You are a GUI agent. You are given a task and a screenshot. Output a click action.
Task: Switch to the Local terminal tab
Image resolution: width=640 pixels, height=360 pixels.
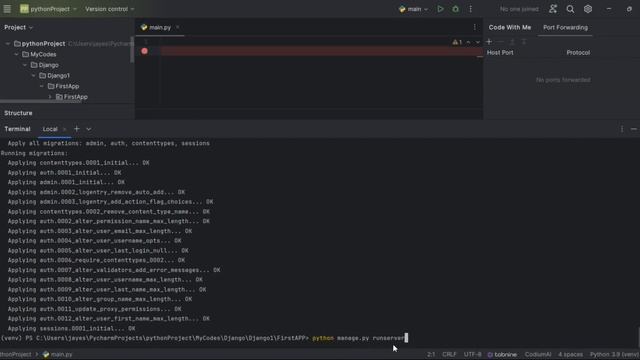tap(50, 129)
